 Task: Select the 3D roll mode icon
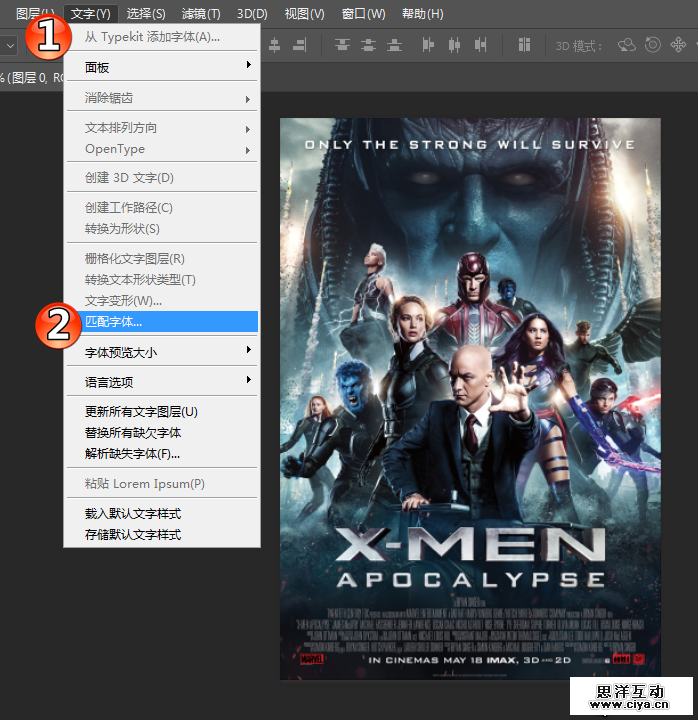pyautogui.click(x=653, y=45)
